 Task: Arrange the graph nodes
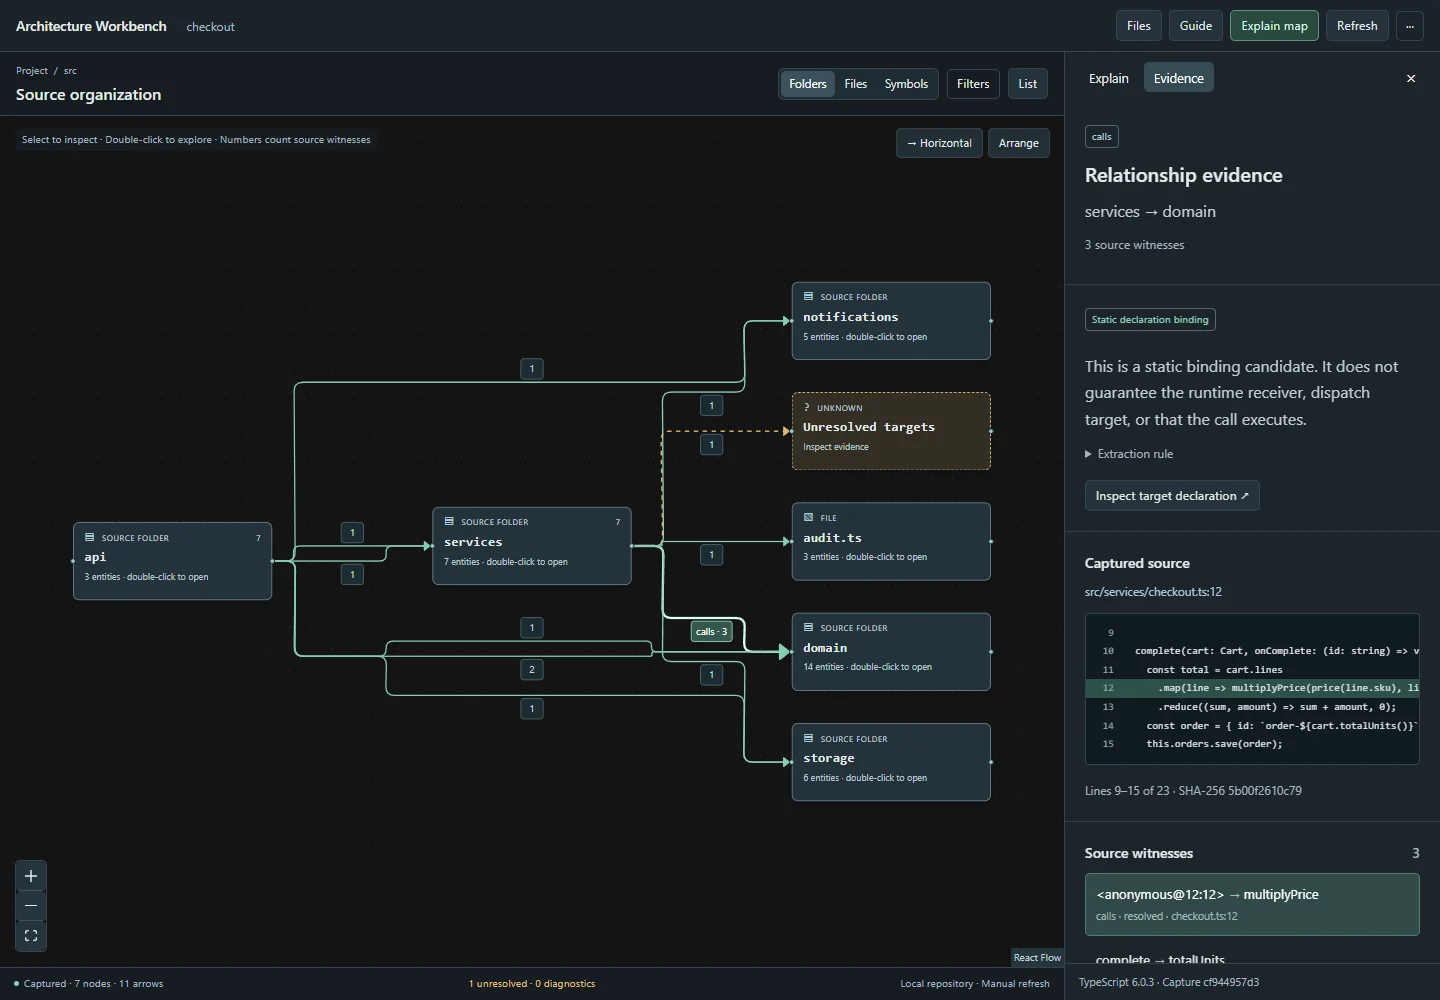coord(1018,143)
